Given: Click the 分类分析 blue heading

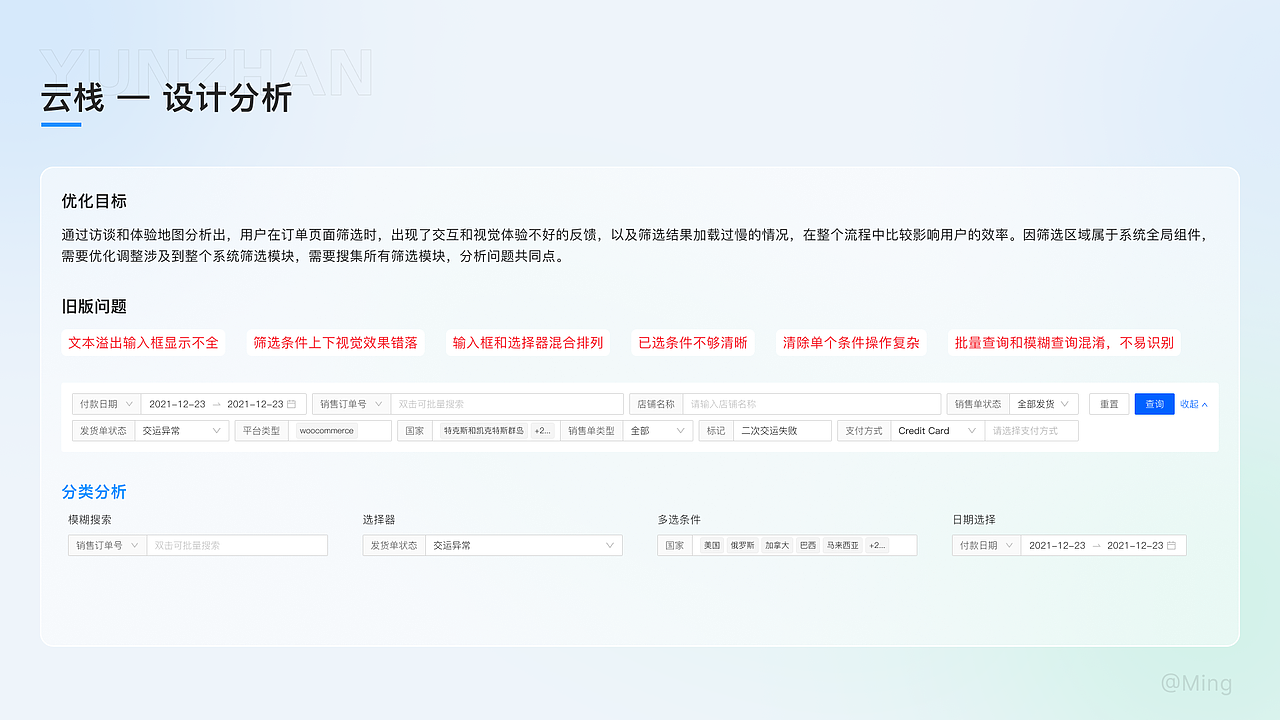Looking at the screenshot, I should point(94,492).
